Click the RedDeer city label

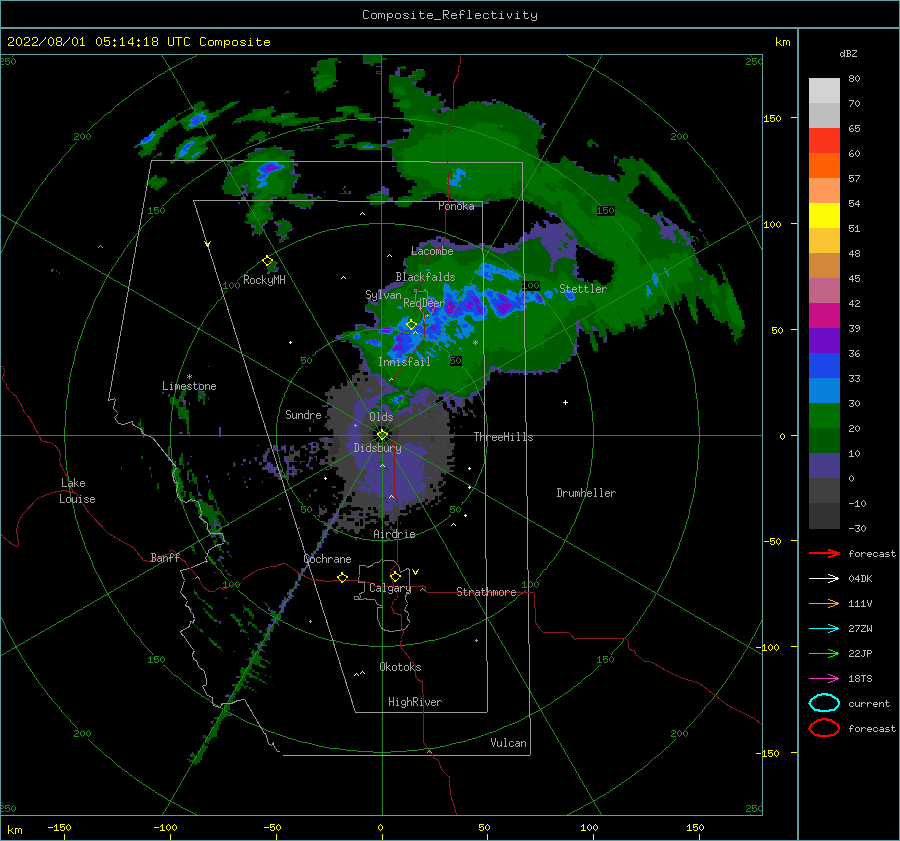424,303
